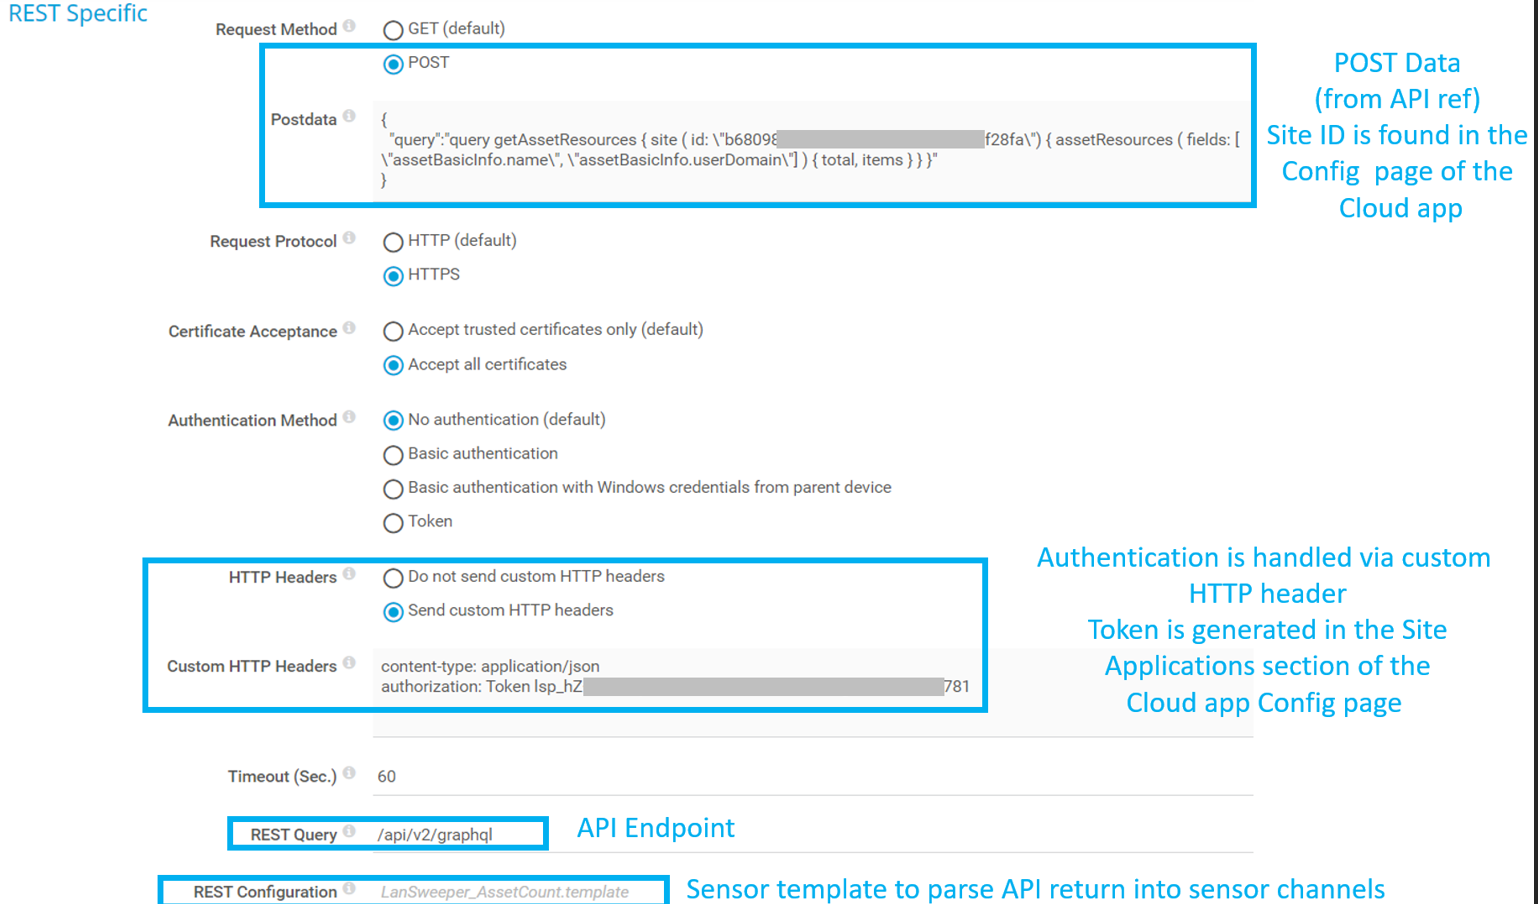Click the HTTP Headers info icon
This screenshot has height=904, width=1538.
349,574
